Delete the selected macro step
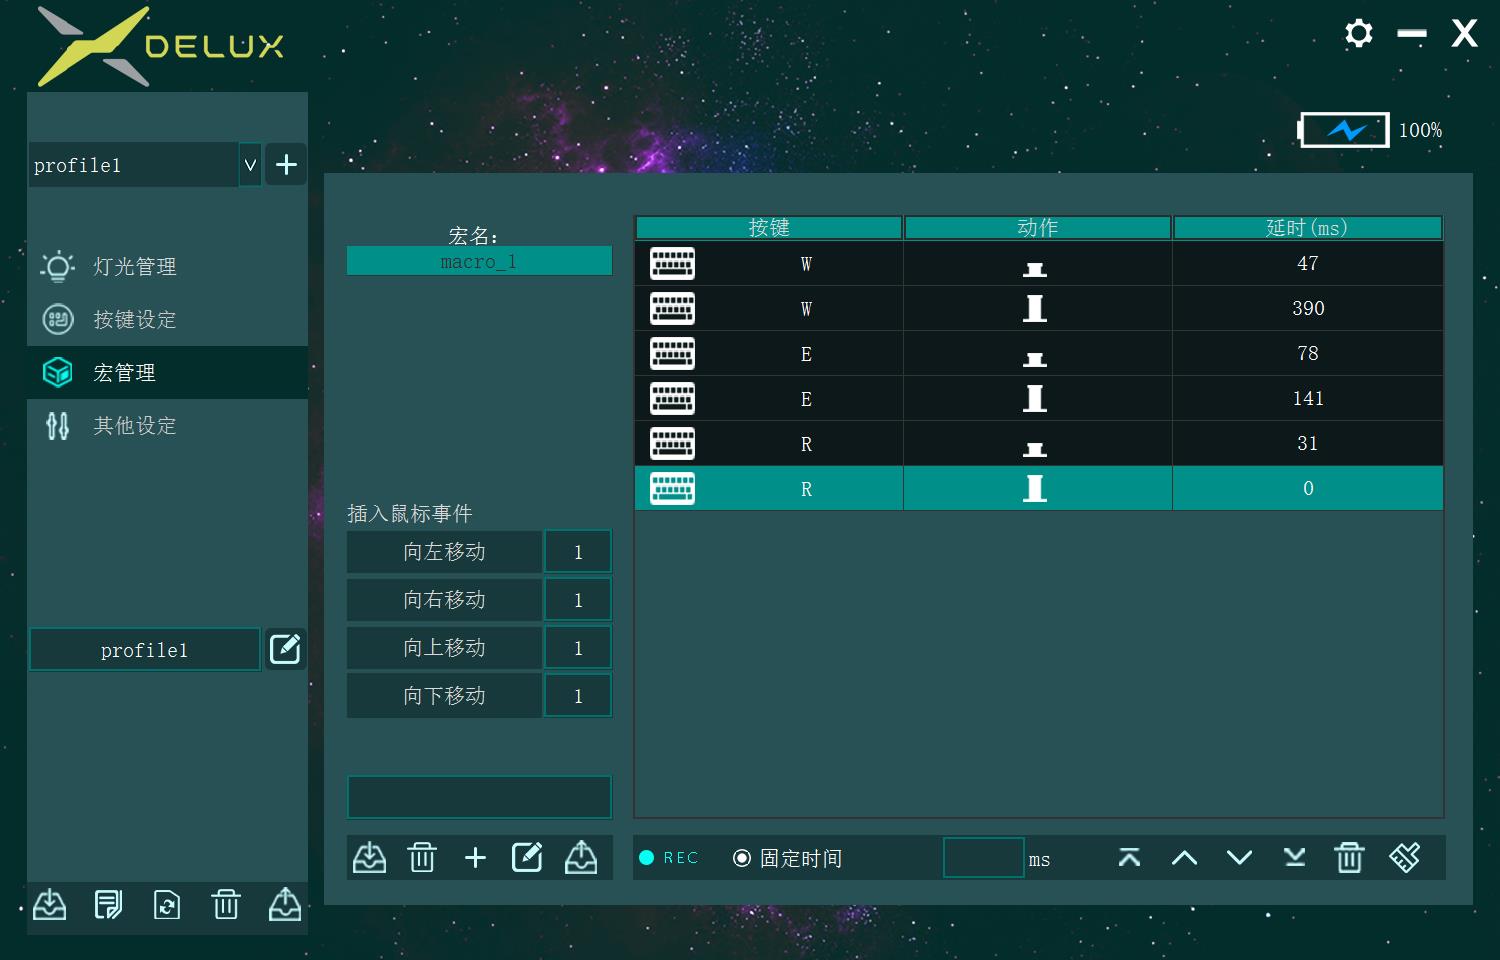1500x960 pixels. coord(1349,857)
